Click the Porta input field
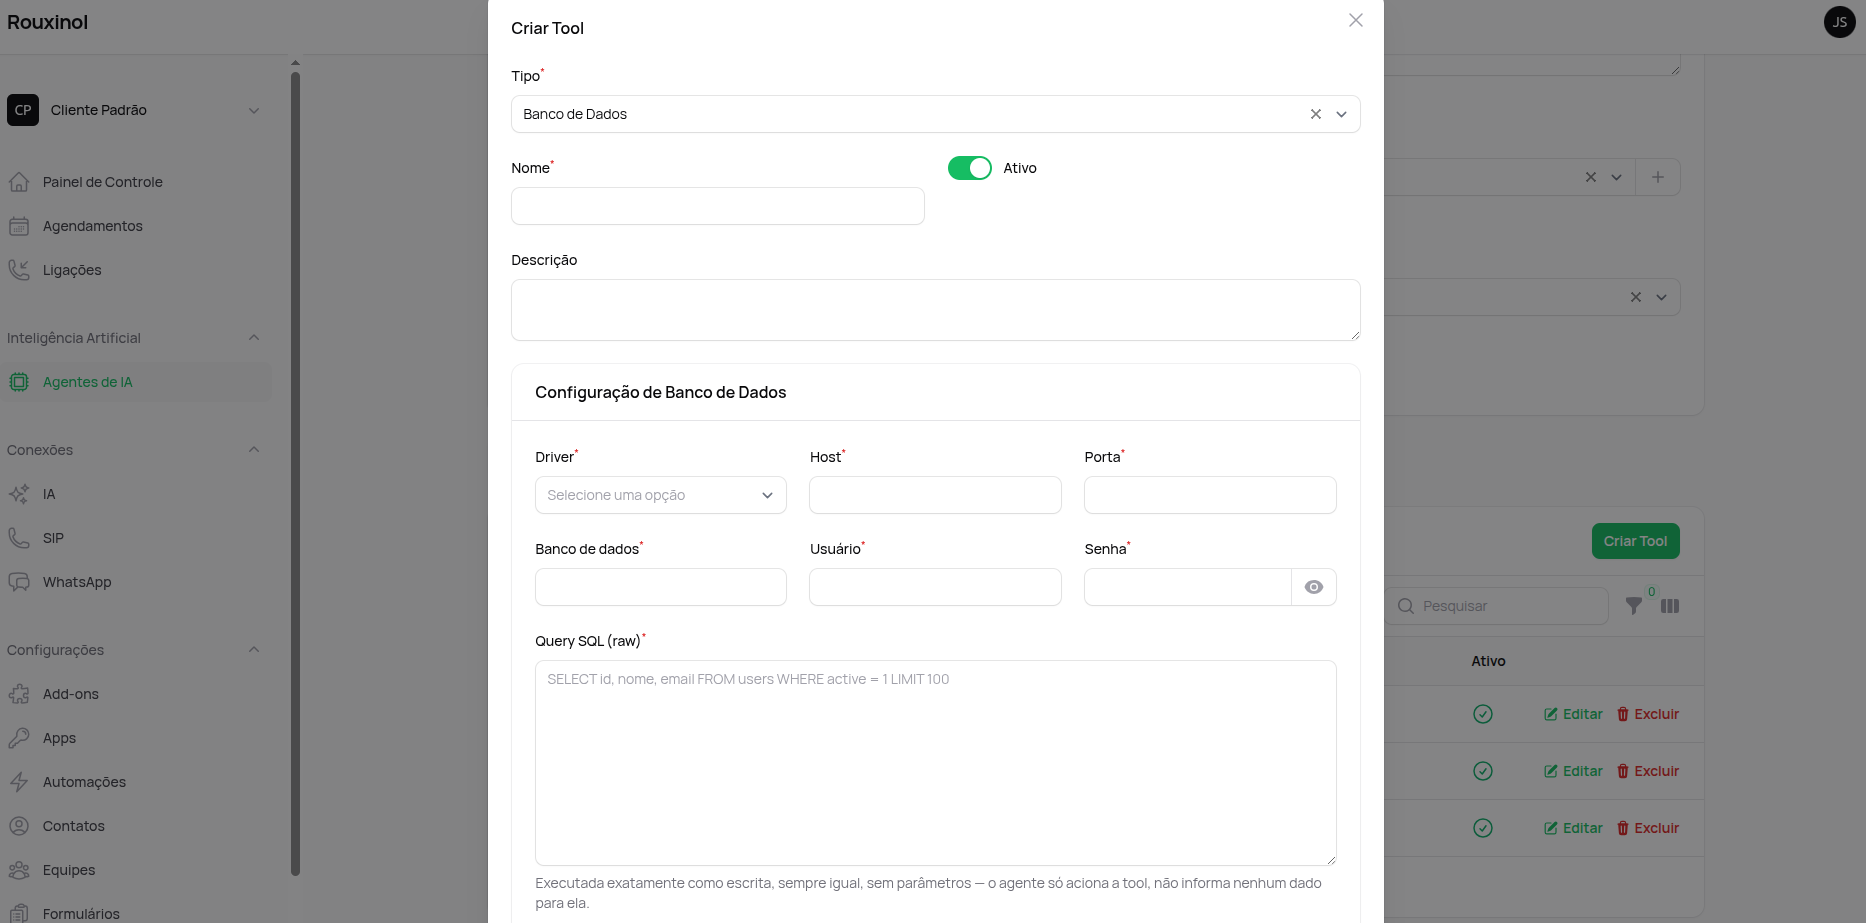The width and height of the screenshot is (1866, 923). [1210, 495]
